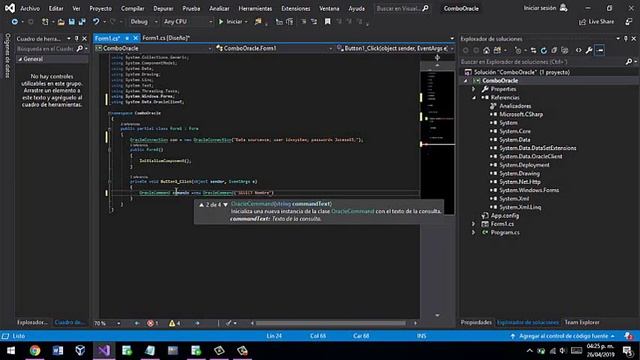
Task: Switch to the Form1.cs [Diseño] tab
Action: 166,38
